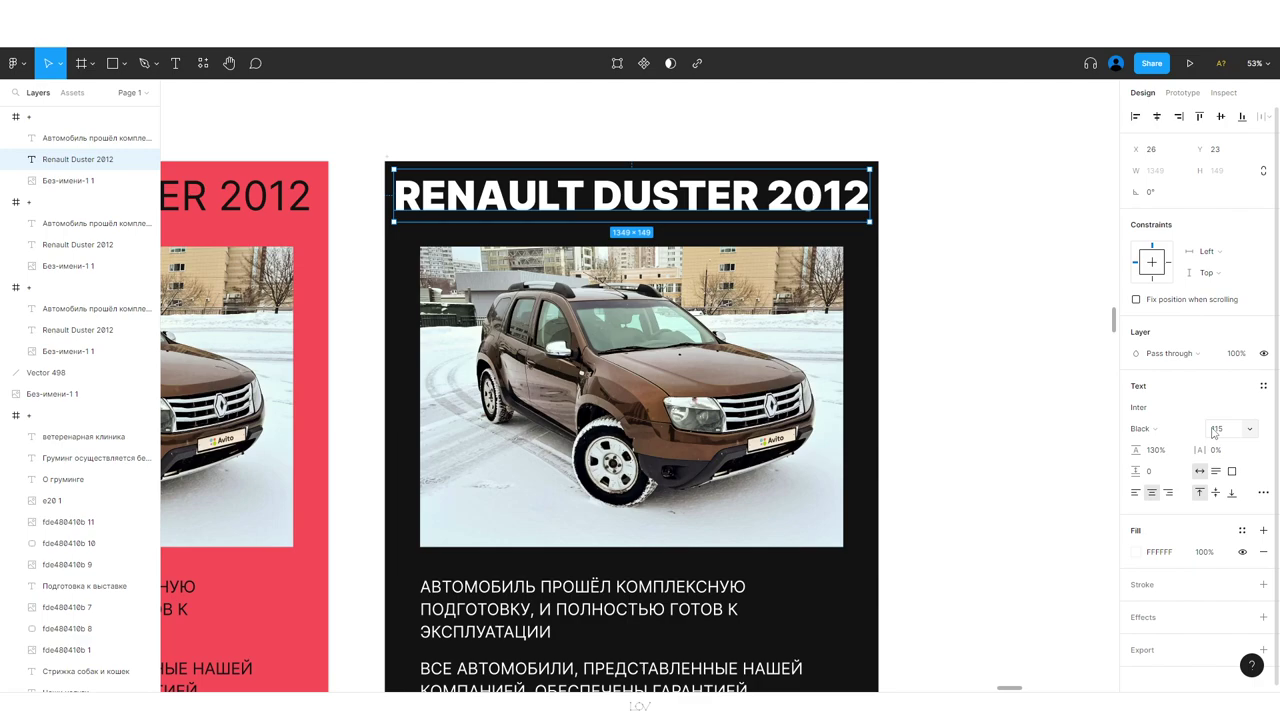Open the Resources components tool

pos(203,63)
